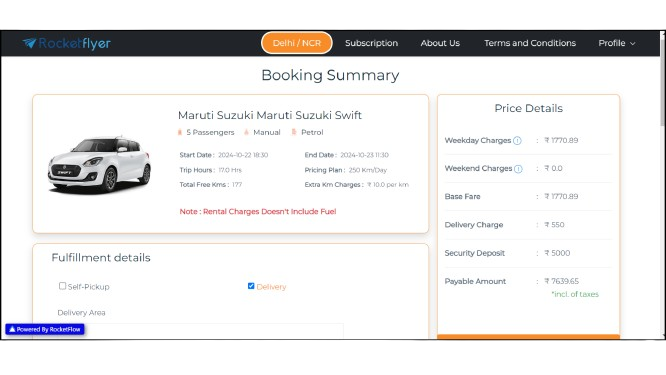This screenshot has height=375, width=666.
Task: Open Terms and Conditions
Action: pyautogui.click(x=530, y=43)
